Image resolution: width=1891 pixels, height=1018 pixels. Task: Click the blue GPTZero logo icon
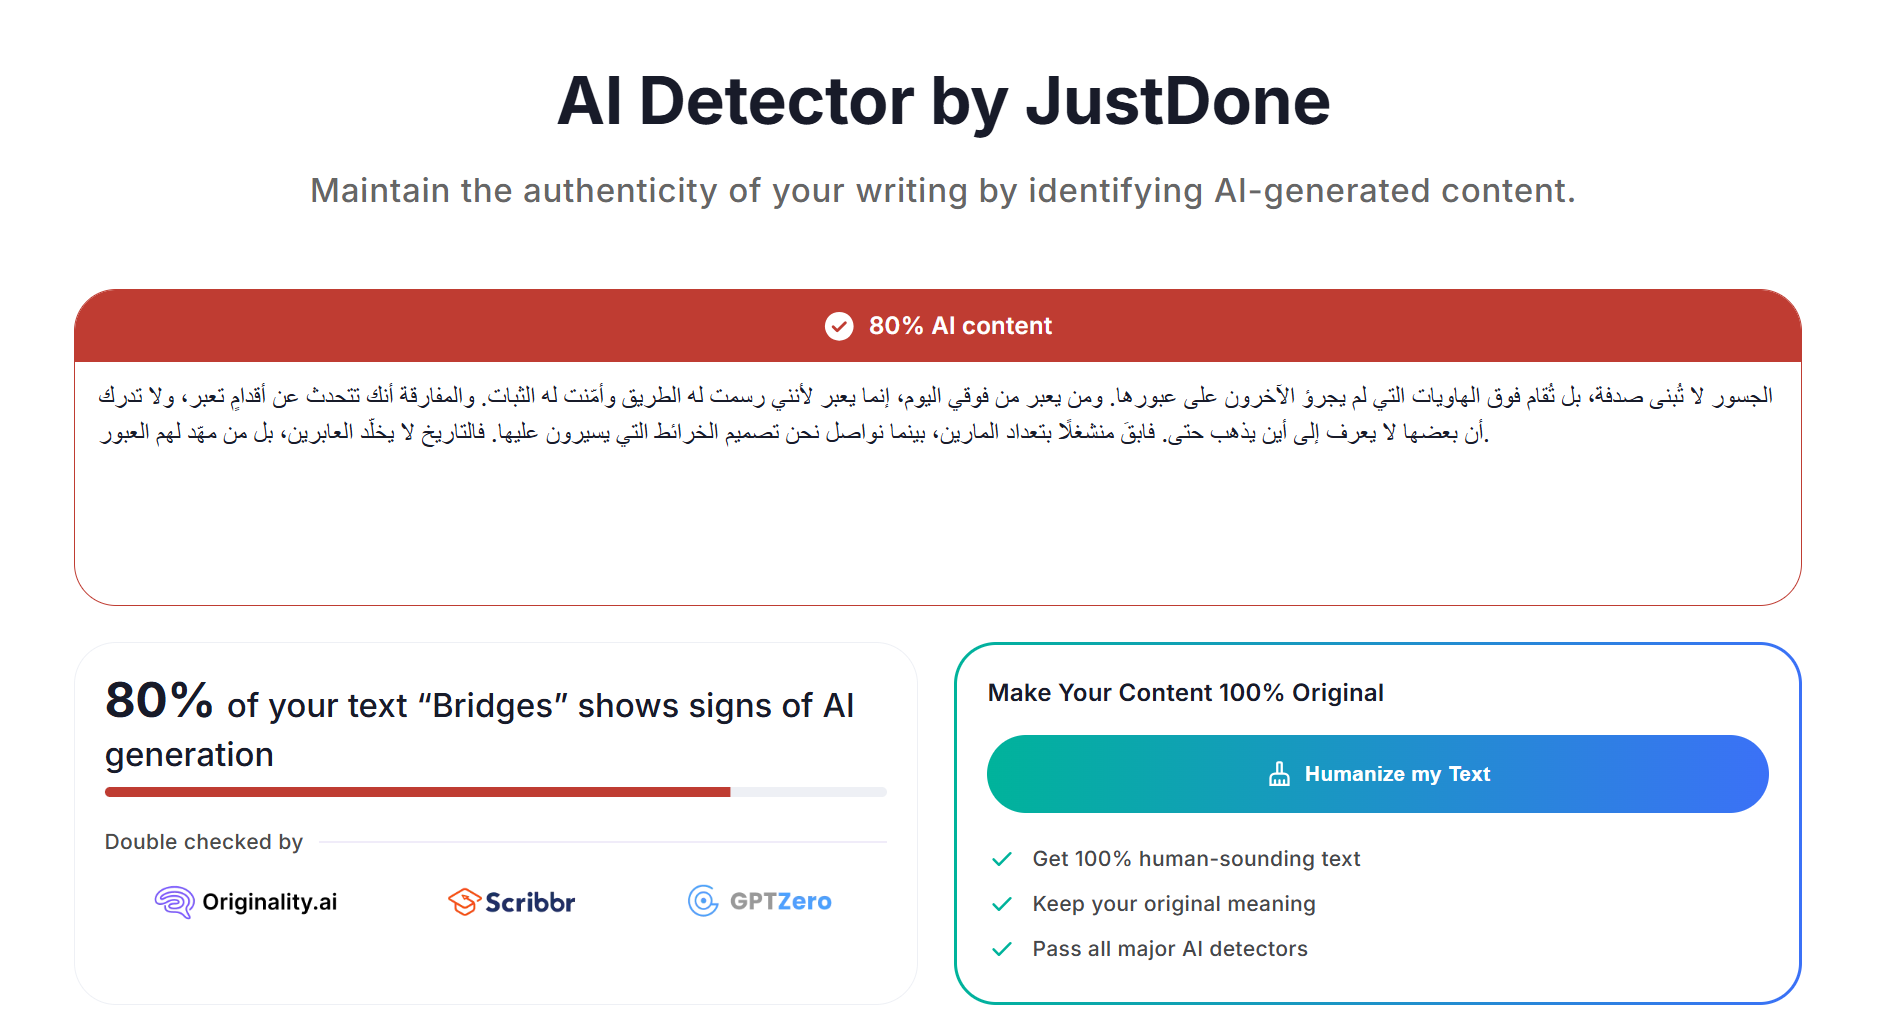tap(703, 901)
